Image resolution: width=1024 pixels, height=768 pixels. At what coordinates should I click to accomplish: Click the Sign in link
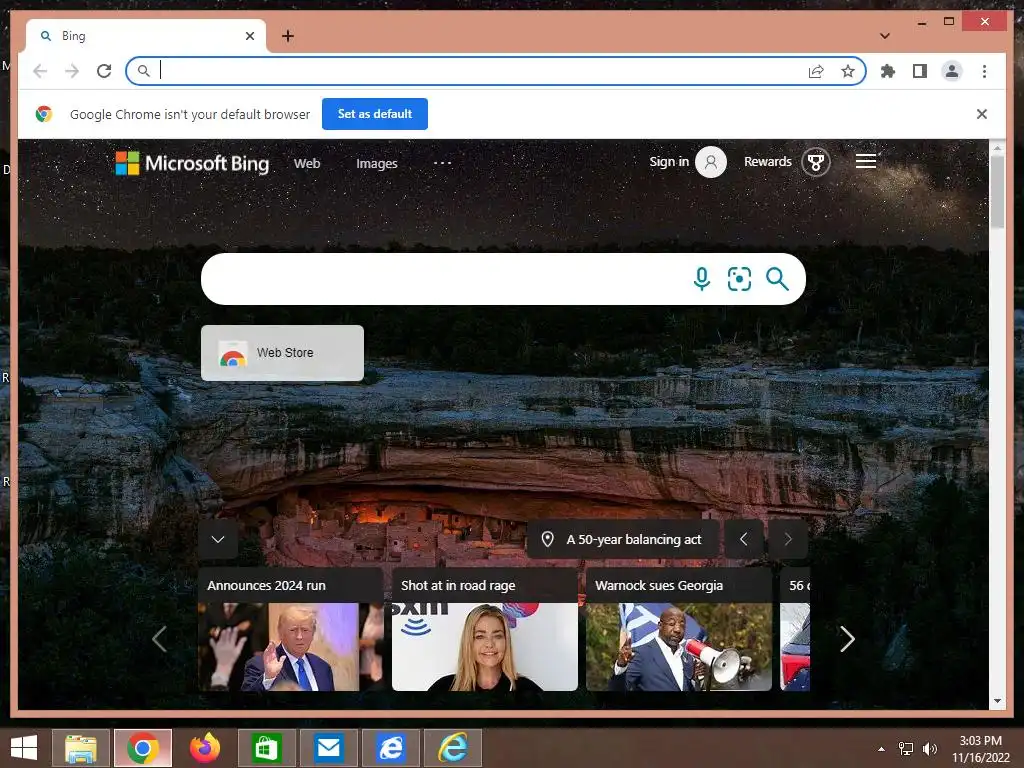(669, 162)
